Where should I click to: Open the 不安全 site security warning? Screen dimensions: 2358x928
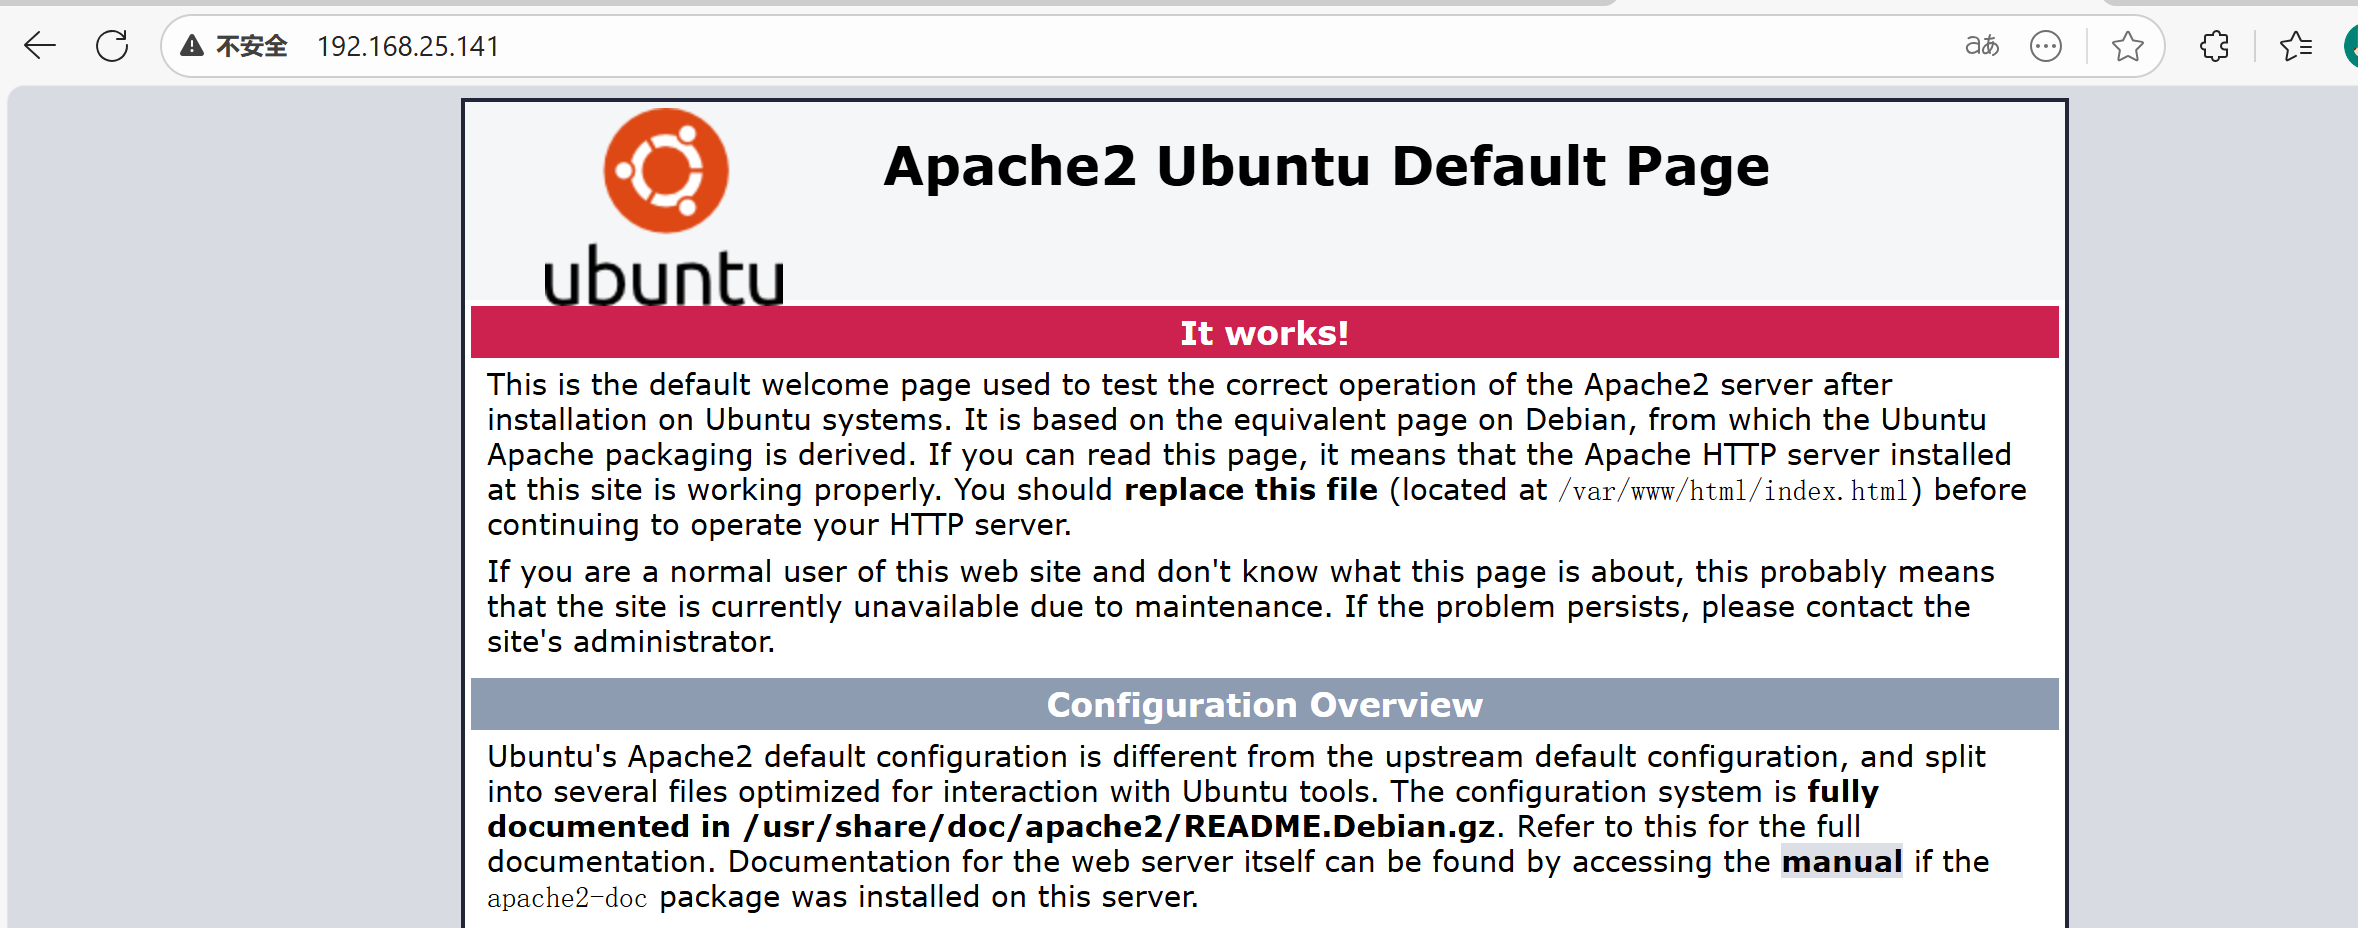tap(234, 46)
